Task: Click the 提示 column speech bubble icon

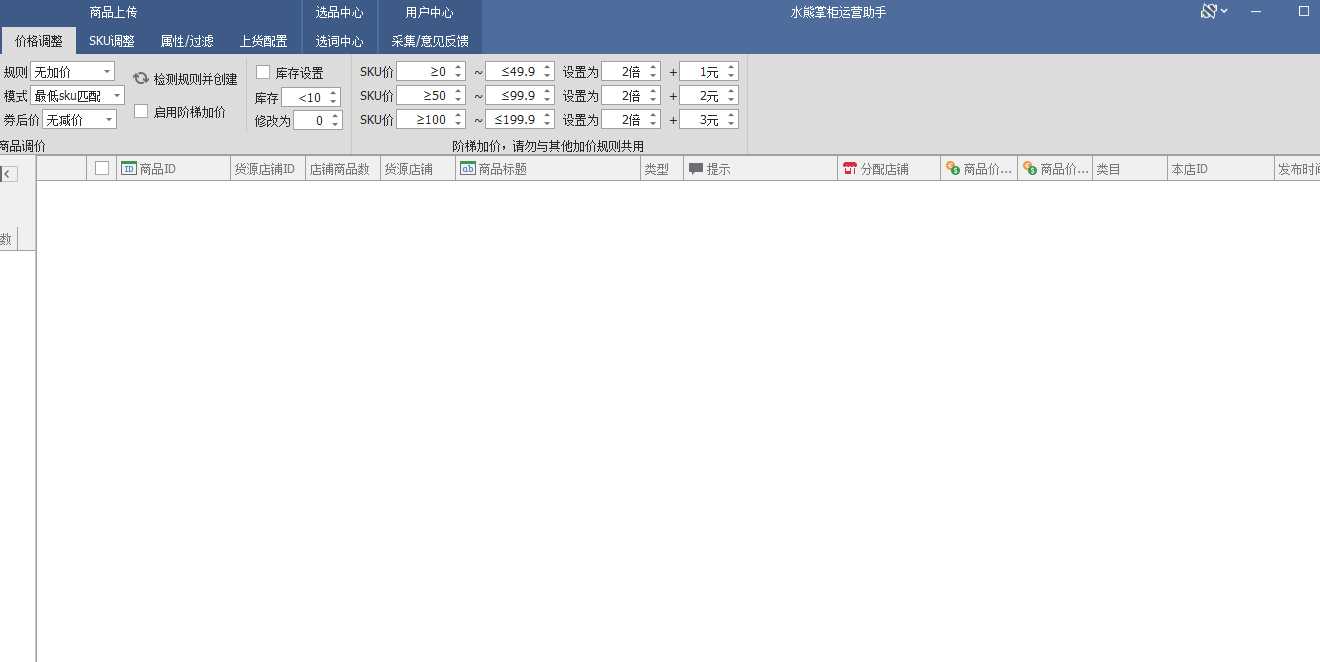Action: click(x=696, y=169)
